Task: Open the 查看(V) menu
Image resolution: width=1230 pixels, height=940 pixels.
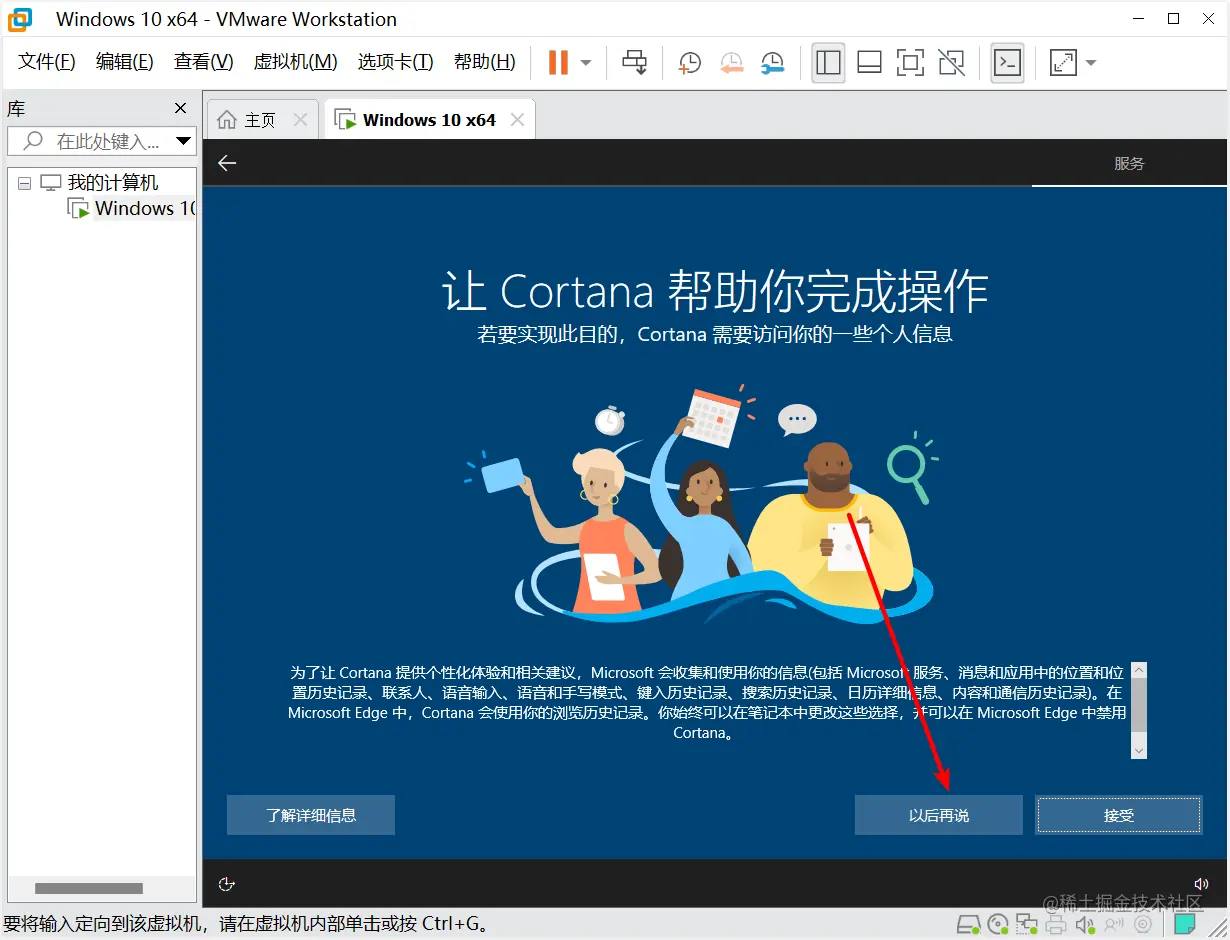Action: 203,62
